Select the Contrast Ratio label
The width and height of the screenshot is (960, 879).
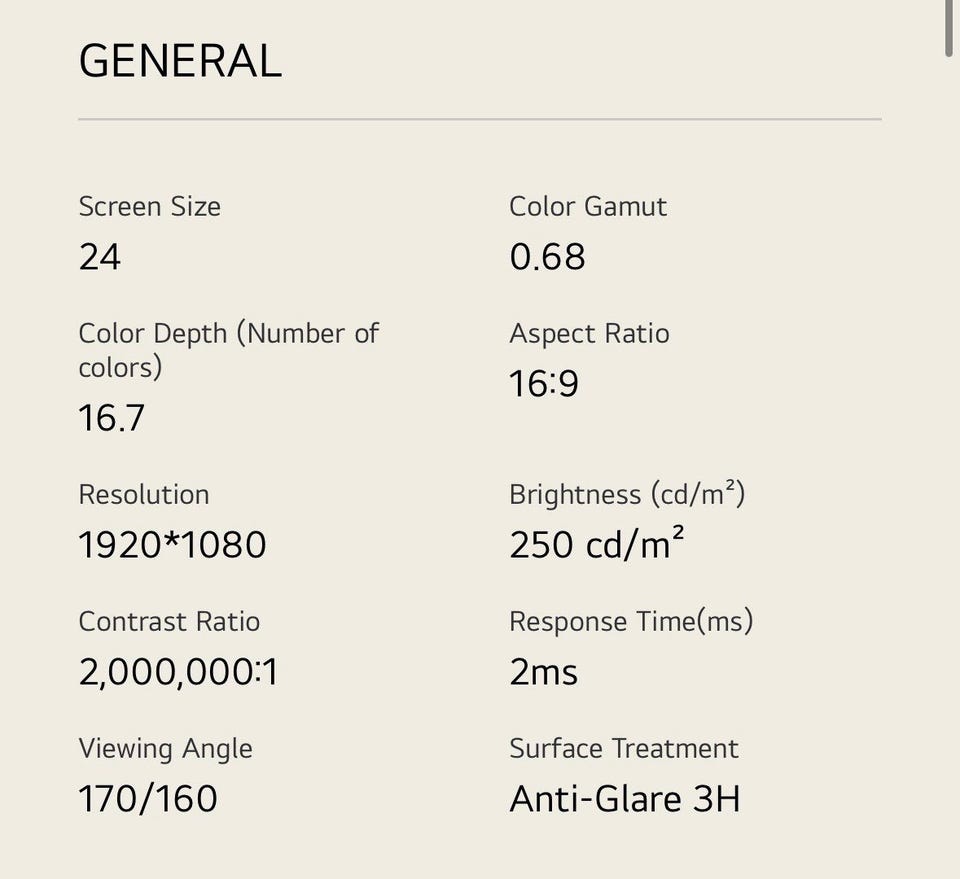(169, 622)
